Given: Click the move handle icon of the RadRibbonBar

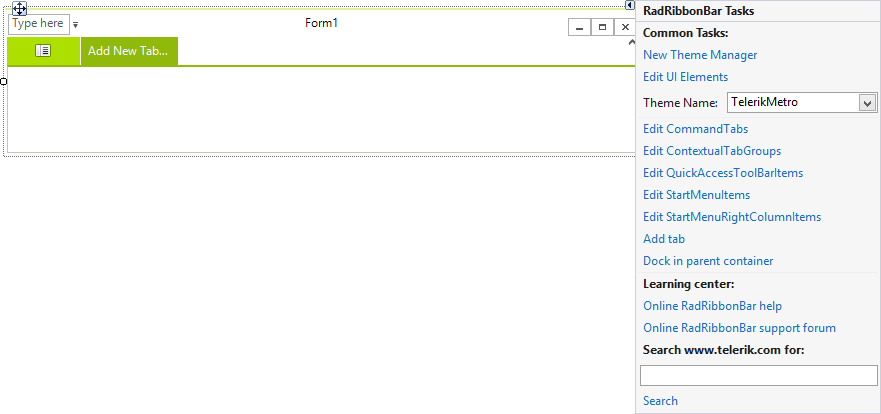Looking at the screenshot, I should (19, 8).
